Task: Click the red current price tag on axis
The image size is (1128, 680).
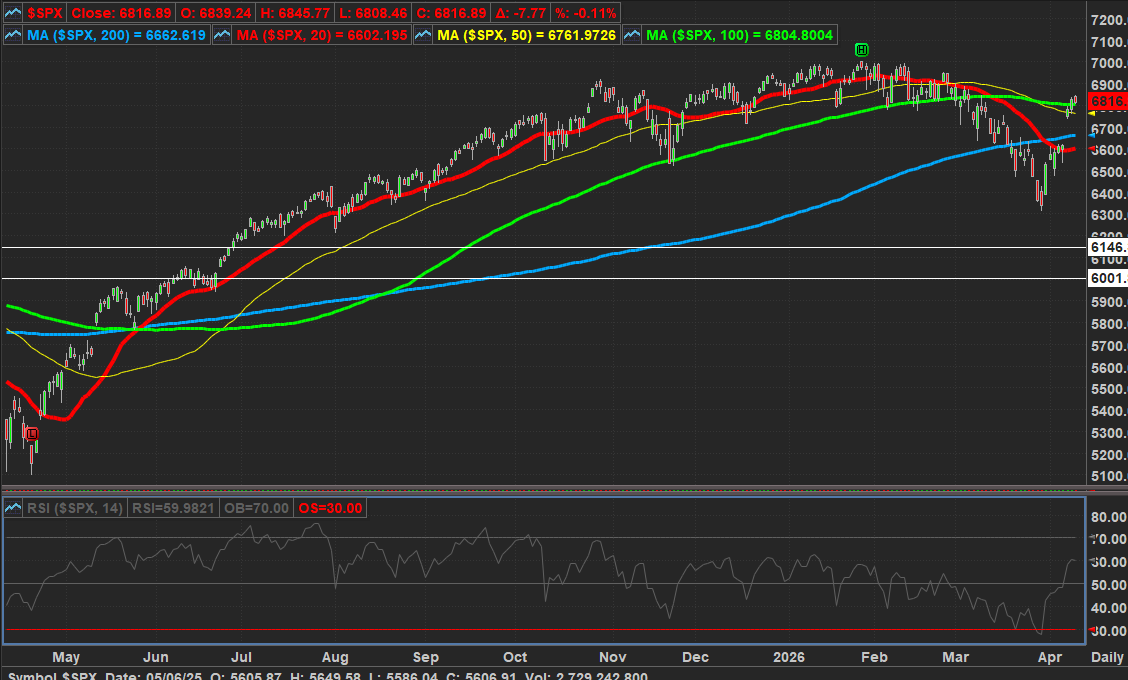Action: pos(1107,102)
